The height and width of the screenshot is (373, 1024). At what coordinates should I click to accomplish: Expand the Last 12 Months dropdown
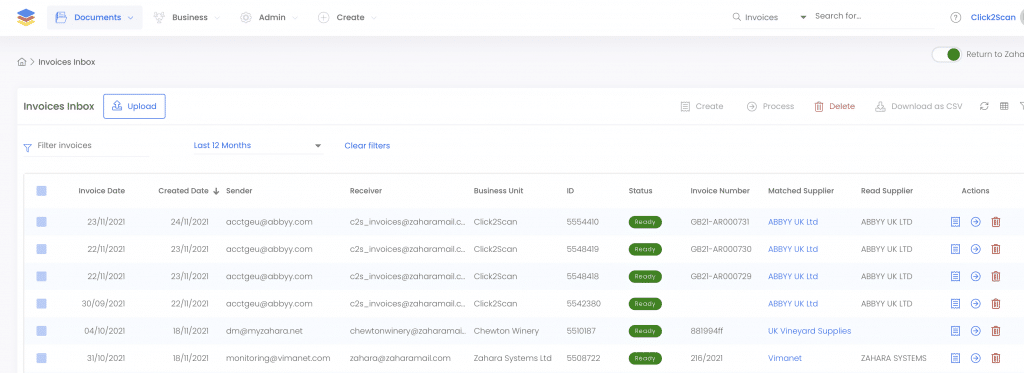[x=258, y=146]
